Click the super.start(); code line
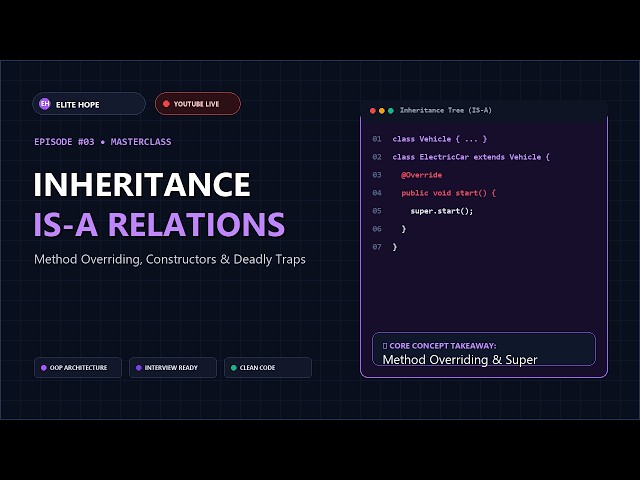640x480 pixels. click(x=442, y=211)
